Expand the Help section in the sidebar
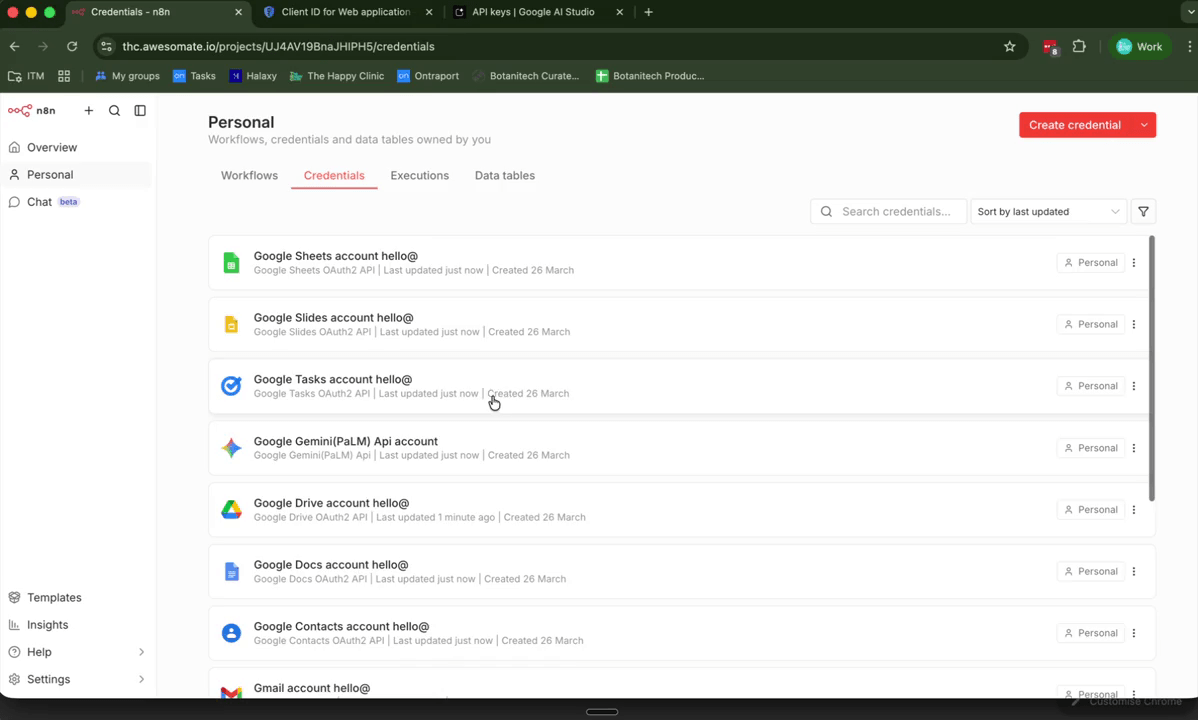Screen dimensions: 1198x720 pos(141,651)
